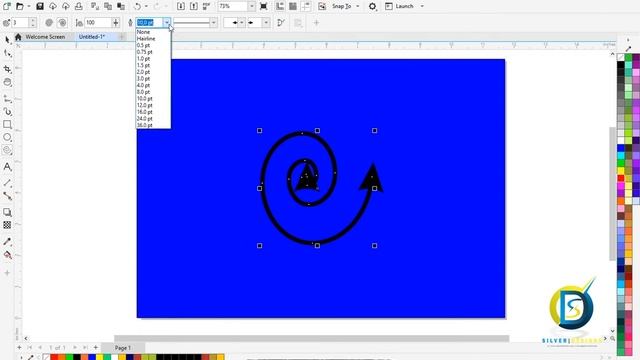Click the Home icon beside Welcome Screen
Viewport: 640px width, 360px height.
pyautogui.click(x=18, y=37)
